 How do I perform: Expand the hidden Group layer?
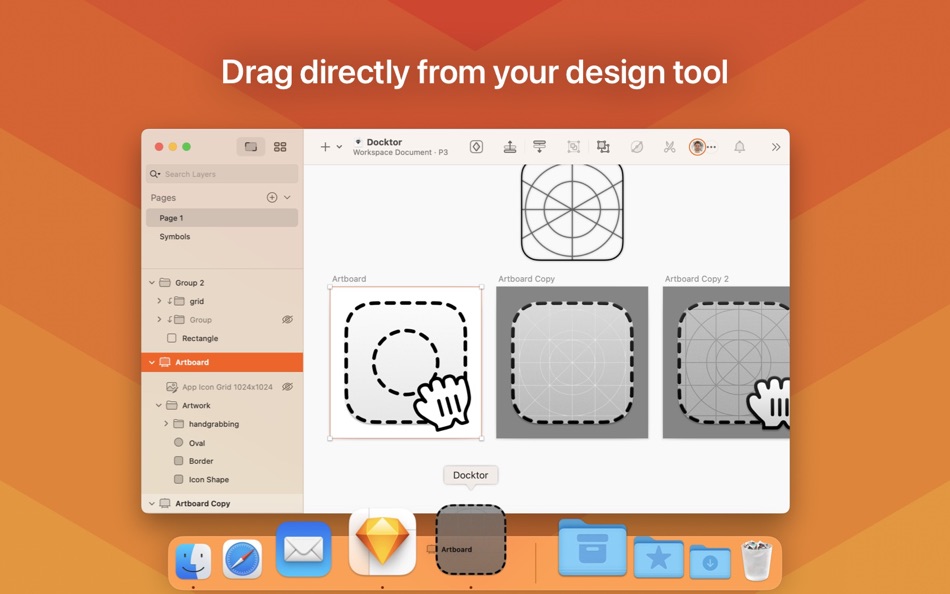coord(159,319)
